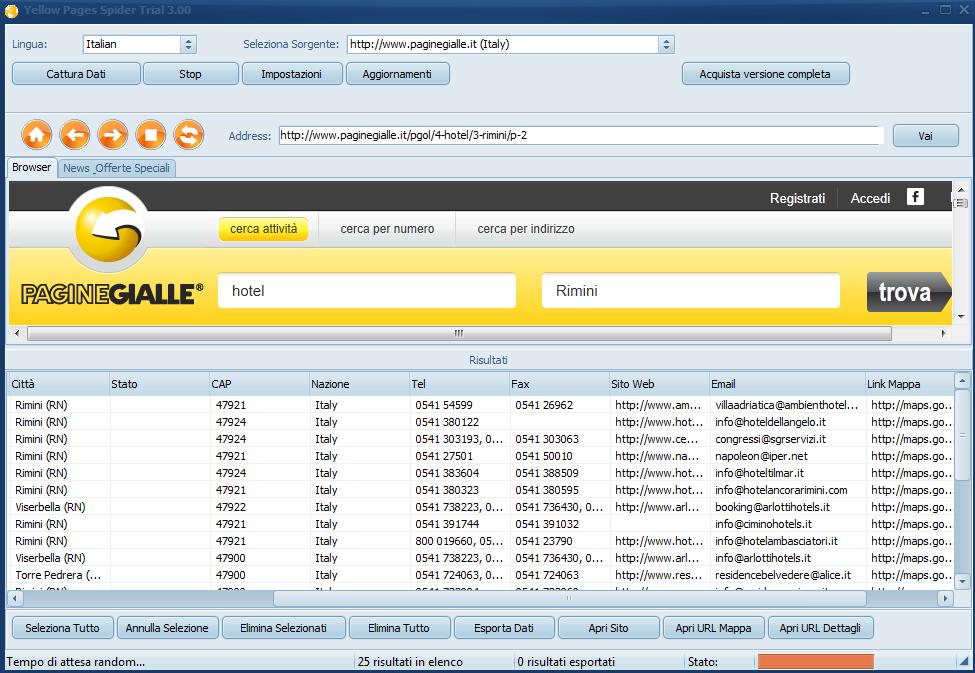Image resolution: width=975 pixels, height=673 pixels.
Task: Start scraping with Cattura Dati button
Action: pos(76,74)
